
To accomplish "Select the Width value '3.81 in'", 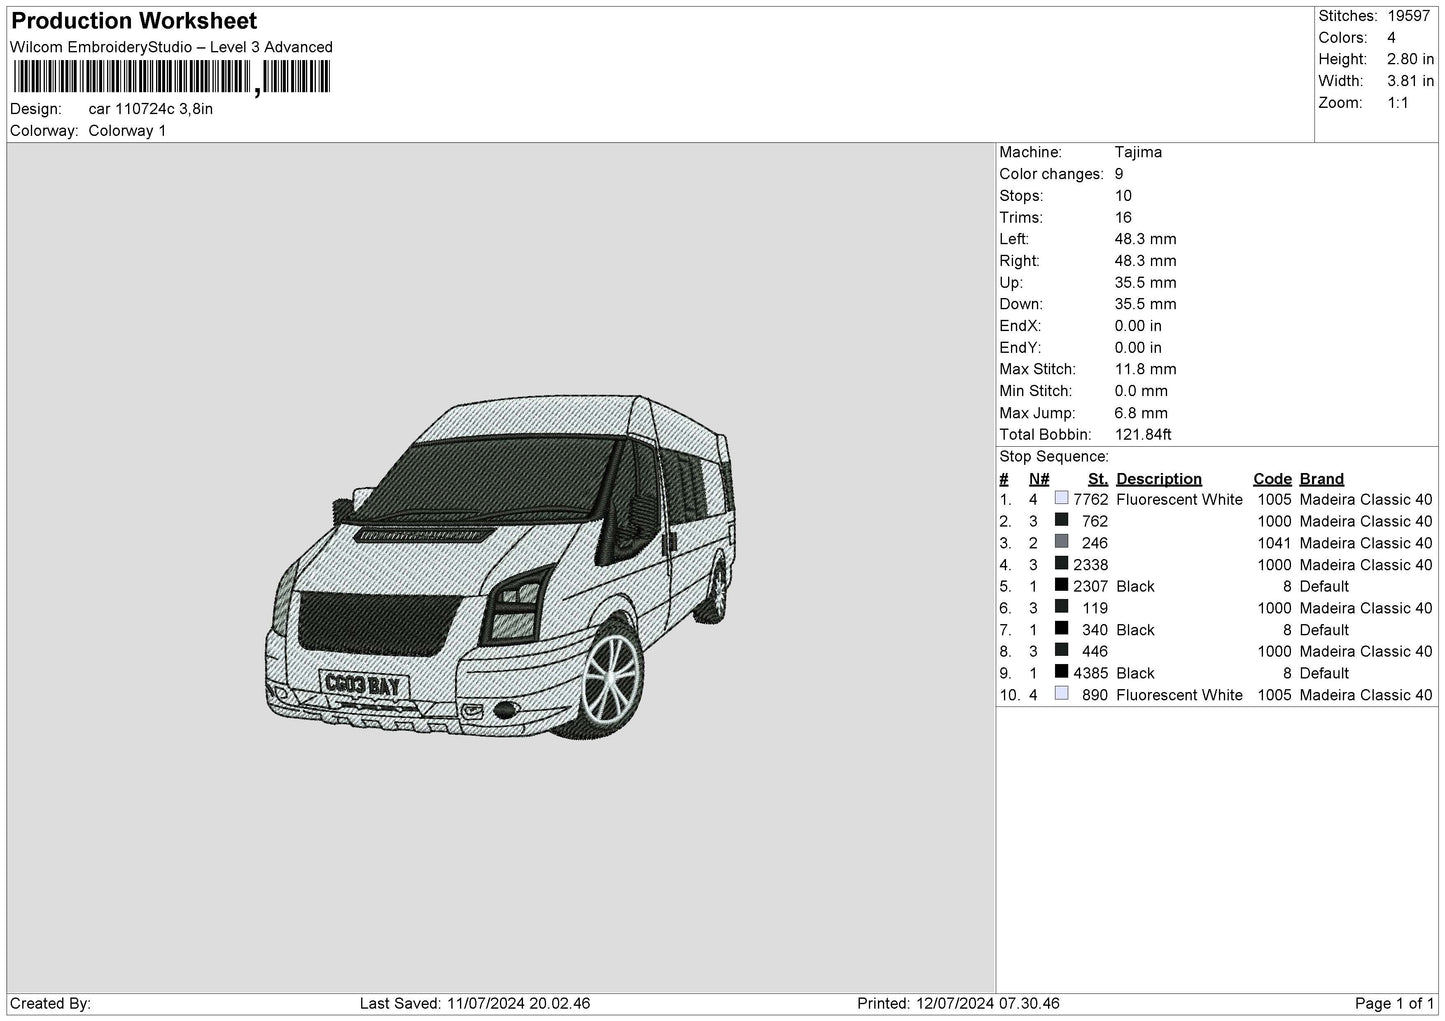I will [x=1411, y=81].
